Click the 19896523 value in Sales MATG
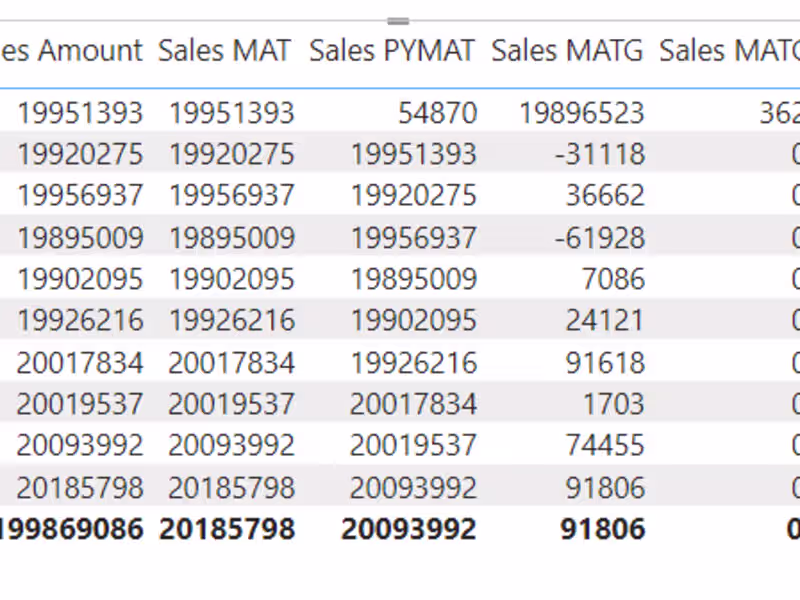800x600 pixels. tap(581, 113)
